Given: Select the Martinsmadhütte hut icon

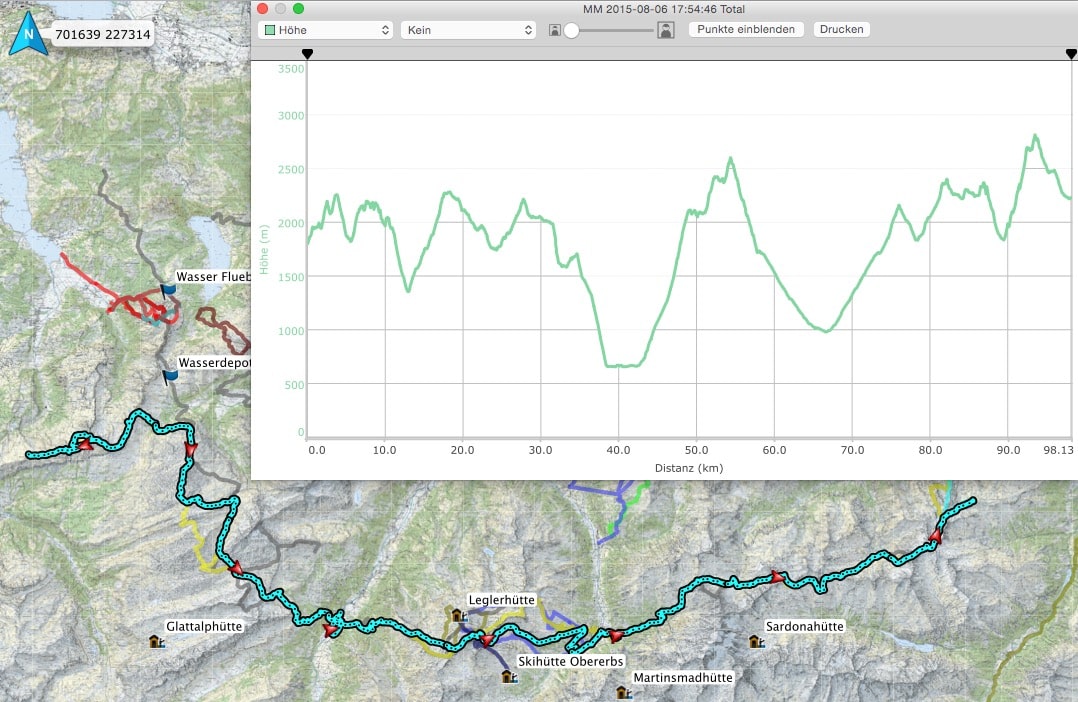Looking at the screenshot, I should pyautogui.click(x=624, y=692).
